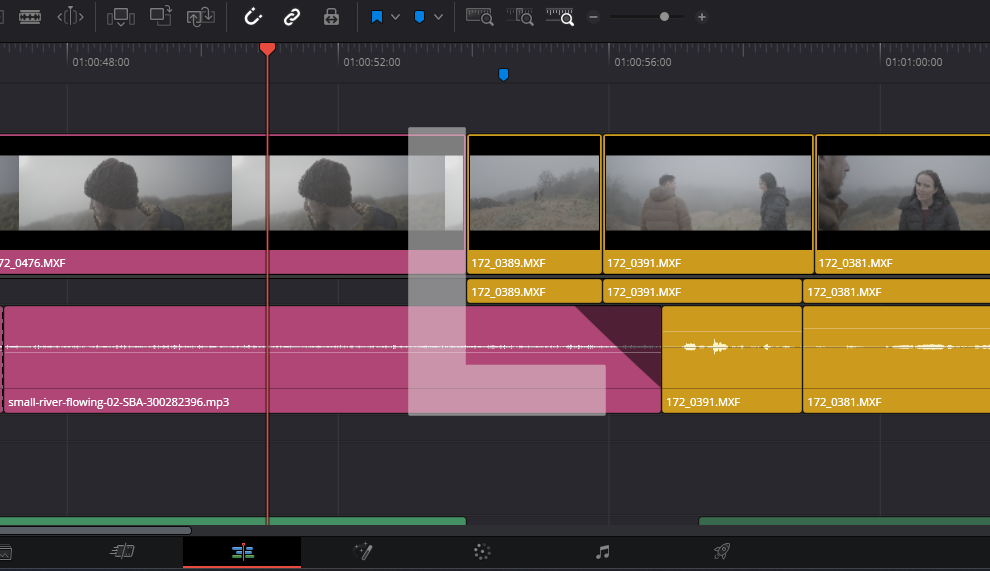The width and height of the screenshot is (990, 571).
Task: Select the Custom Zoom icon
Action: pyautogui.click(x=561, y=17)
